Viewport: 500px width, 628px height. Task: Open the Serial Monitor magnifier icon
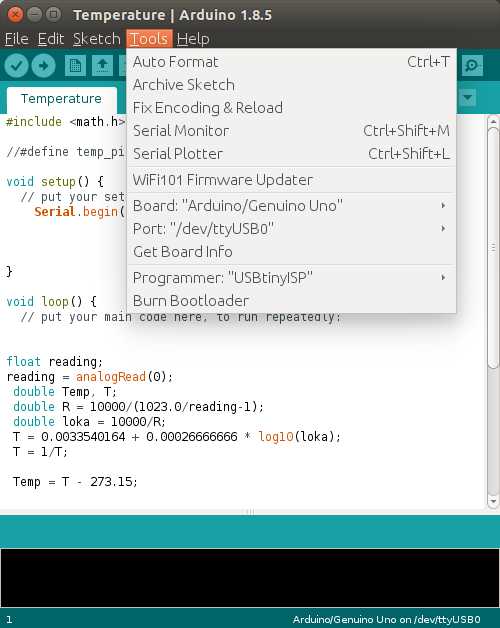coord(472,65)
